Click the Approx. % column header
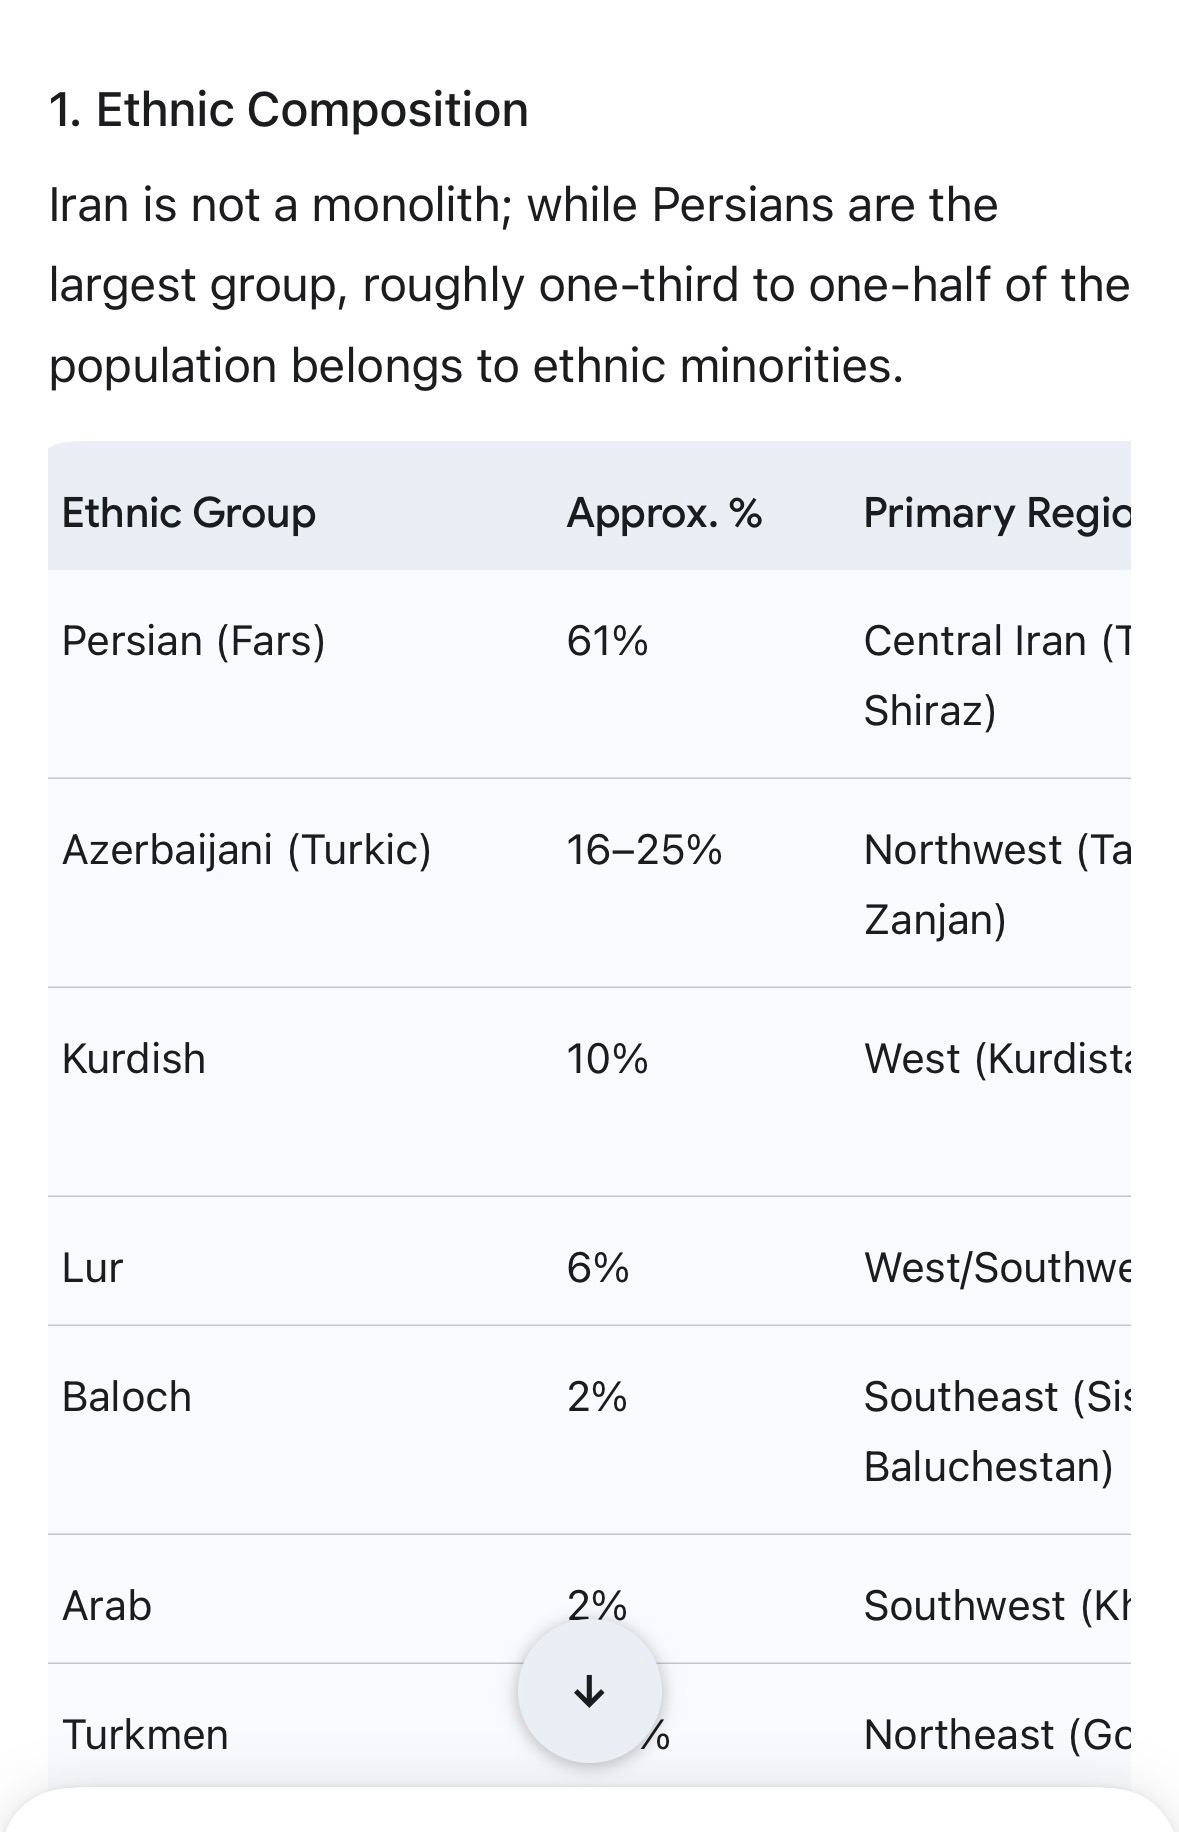 (x=664, y=513)
